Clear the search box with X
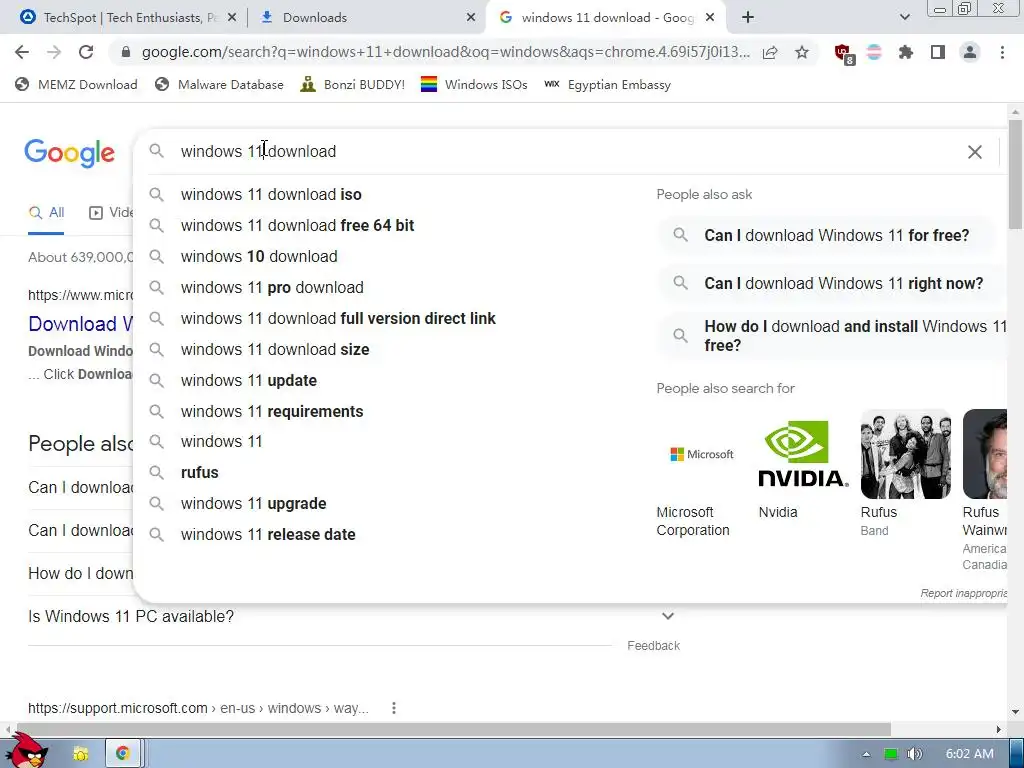 974,152
